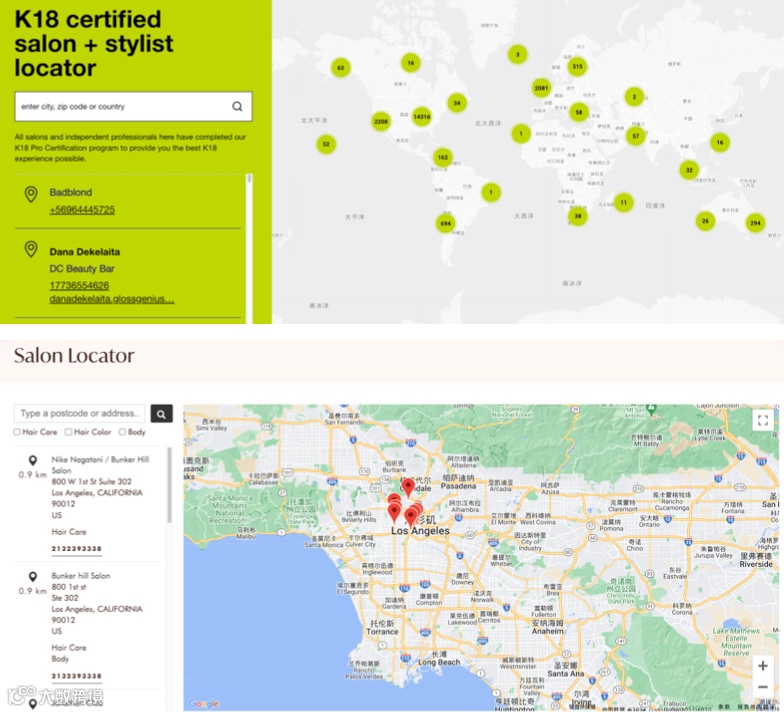The image size is (784, 712).
Task: Open the 58 map cluster
Action: 579,112
